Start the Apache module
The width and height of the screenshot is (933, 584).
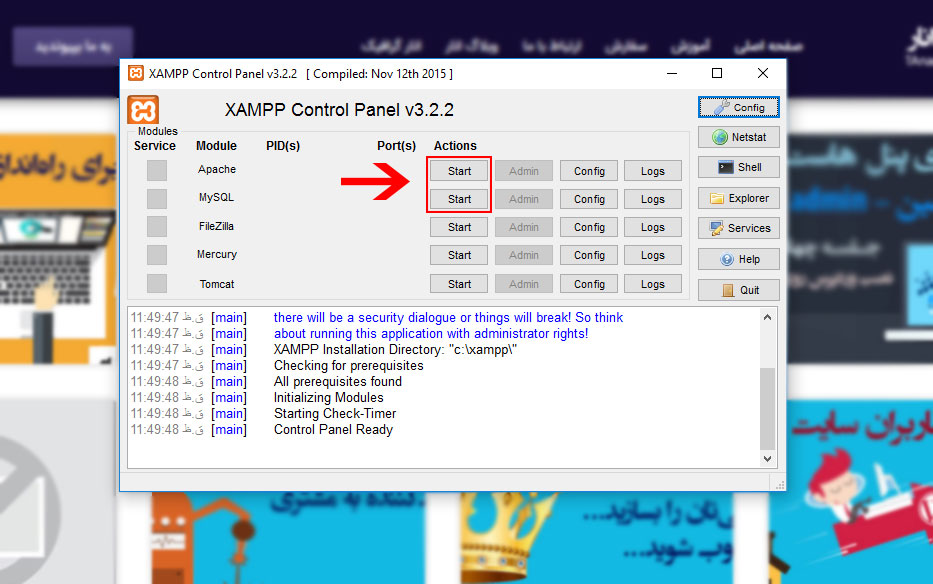click(459, 171)
